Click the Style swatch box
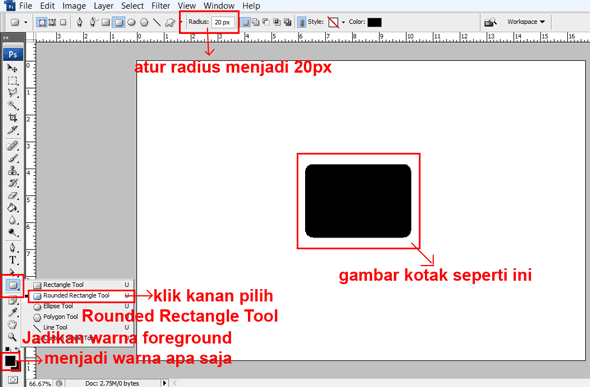590x387 pixels. point(333,22)
